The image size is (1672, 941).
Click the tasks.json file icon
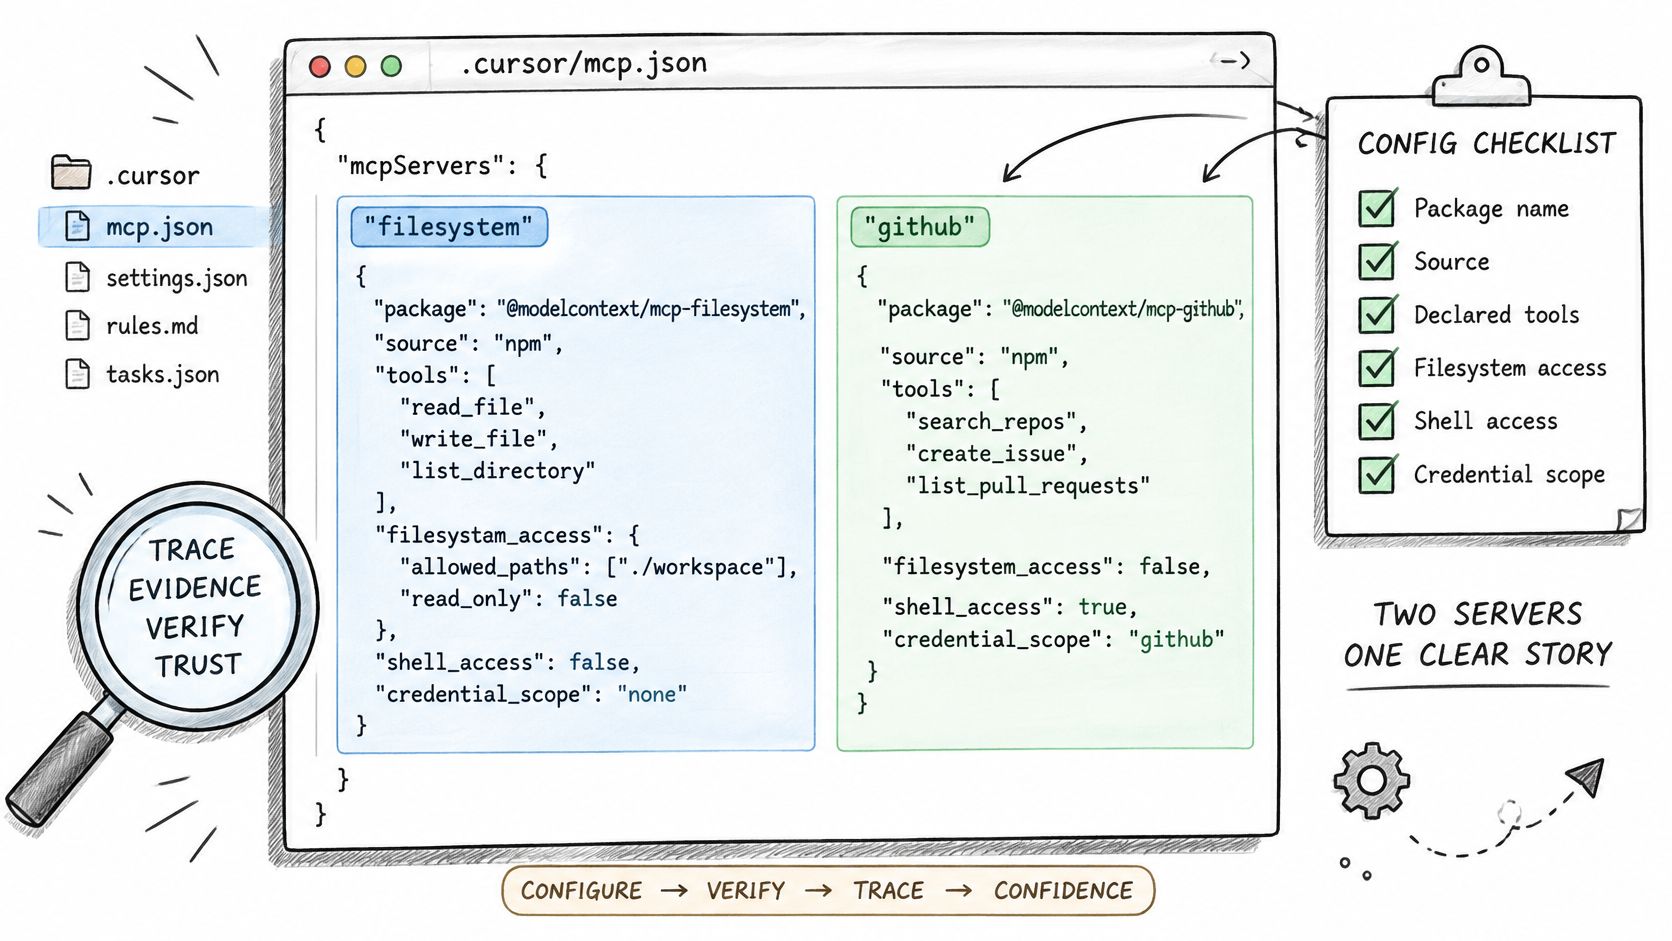tap(77, 374)
